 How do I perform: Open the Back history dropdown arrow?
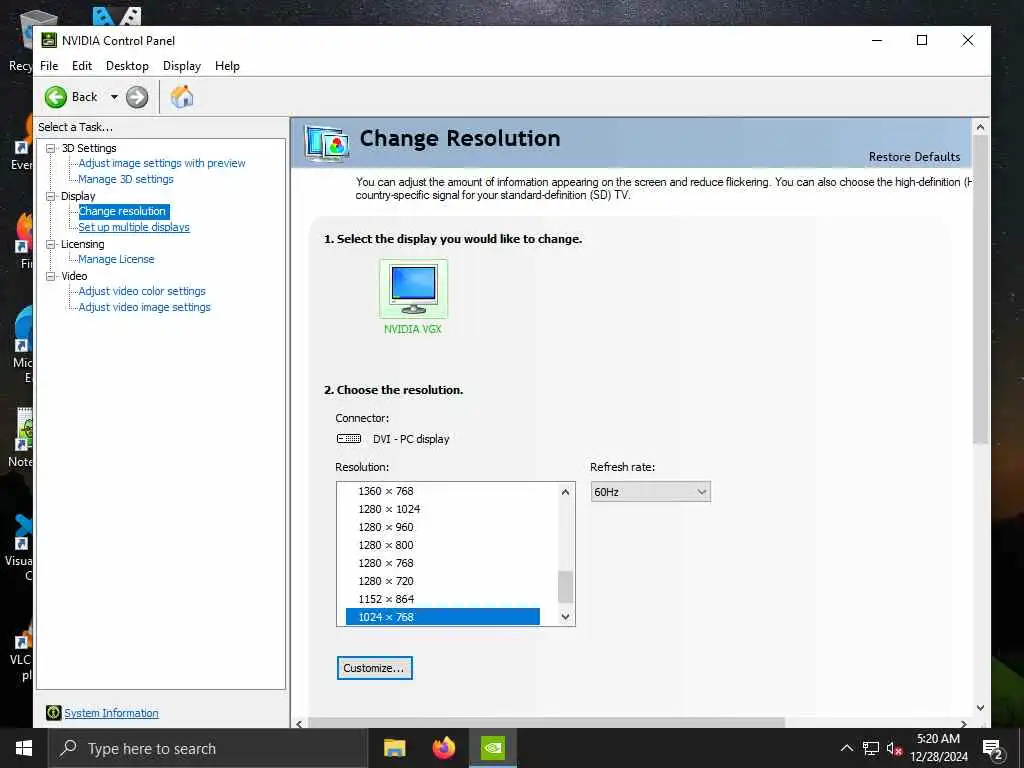[x=114, y=97]
